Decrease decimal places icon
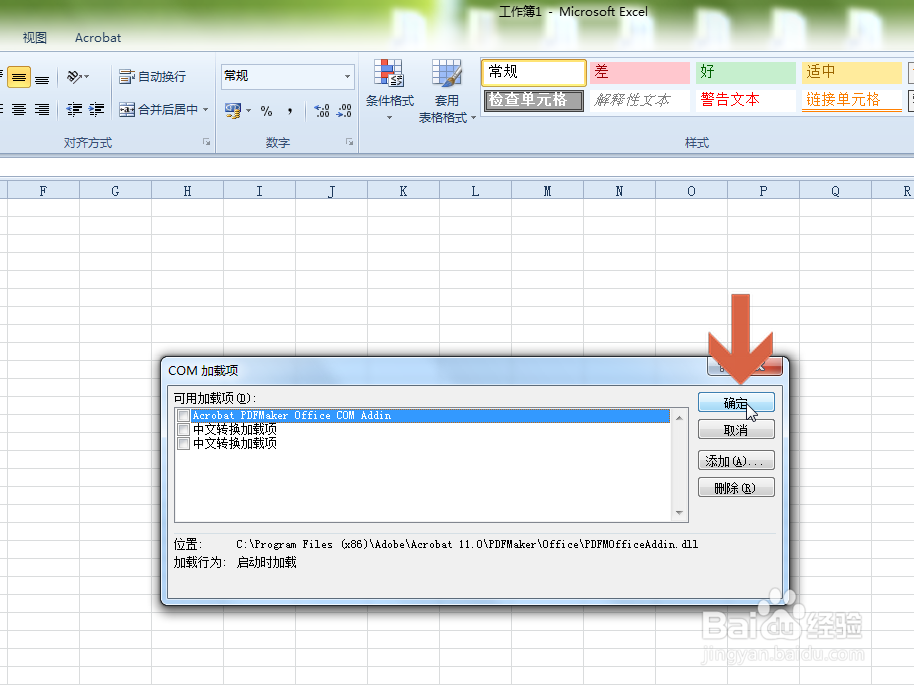The image size is (914, 685). pos(344,110)
